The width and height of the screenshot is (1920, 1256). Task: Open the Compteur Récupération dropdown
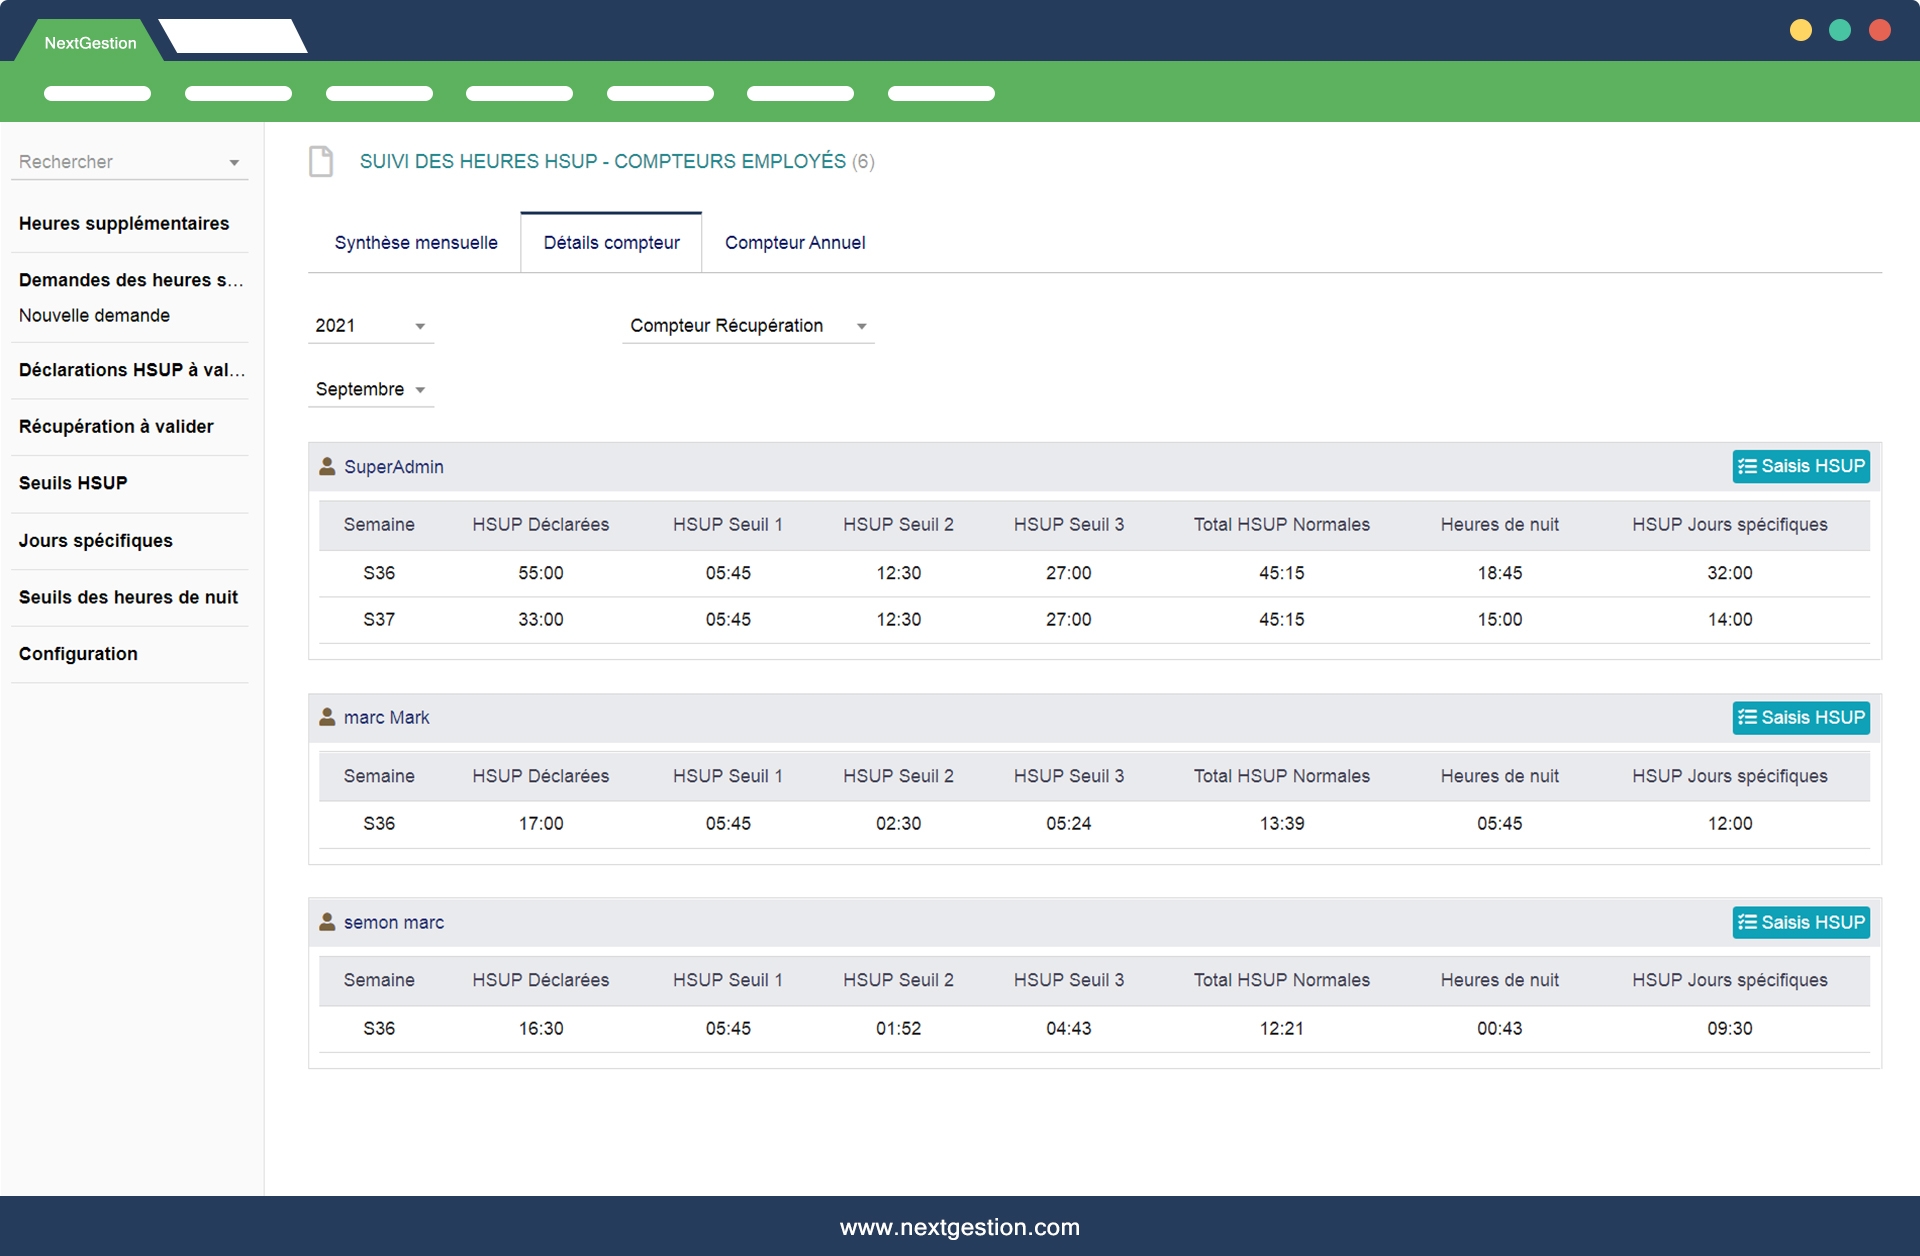click(x=747, y=326)
